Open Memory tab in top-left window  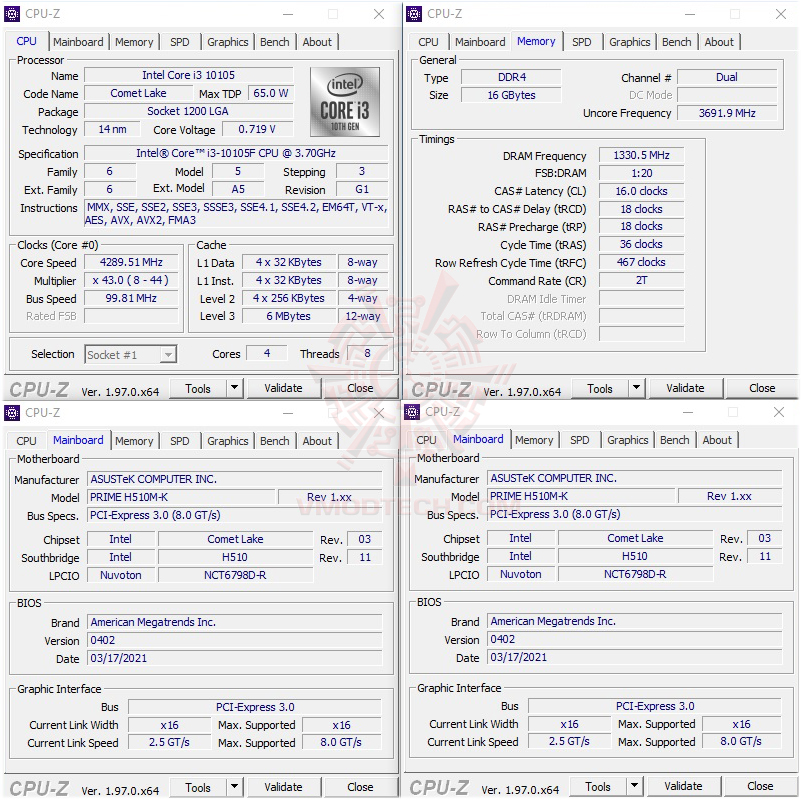[x=134, y=42]
